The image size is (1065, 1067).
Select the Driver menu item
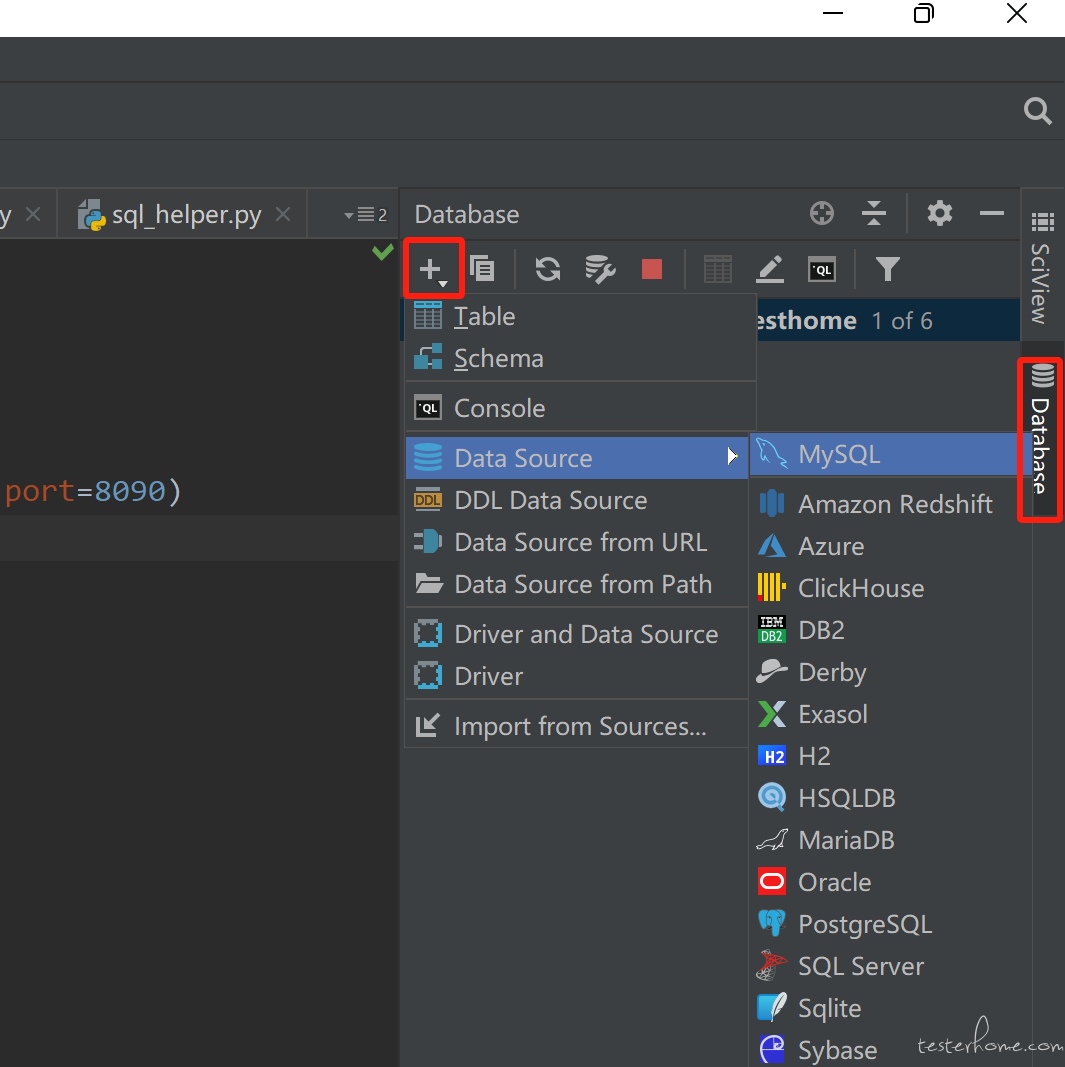[576, 676]
